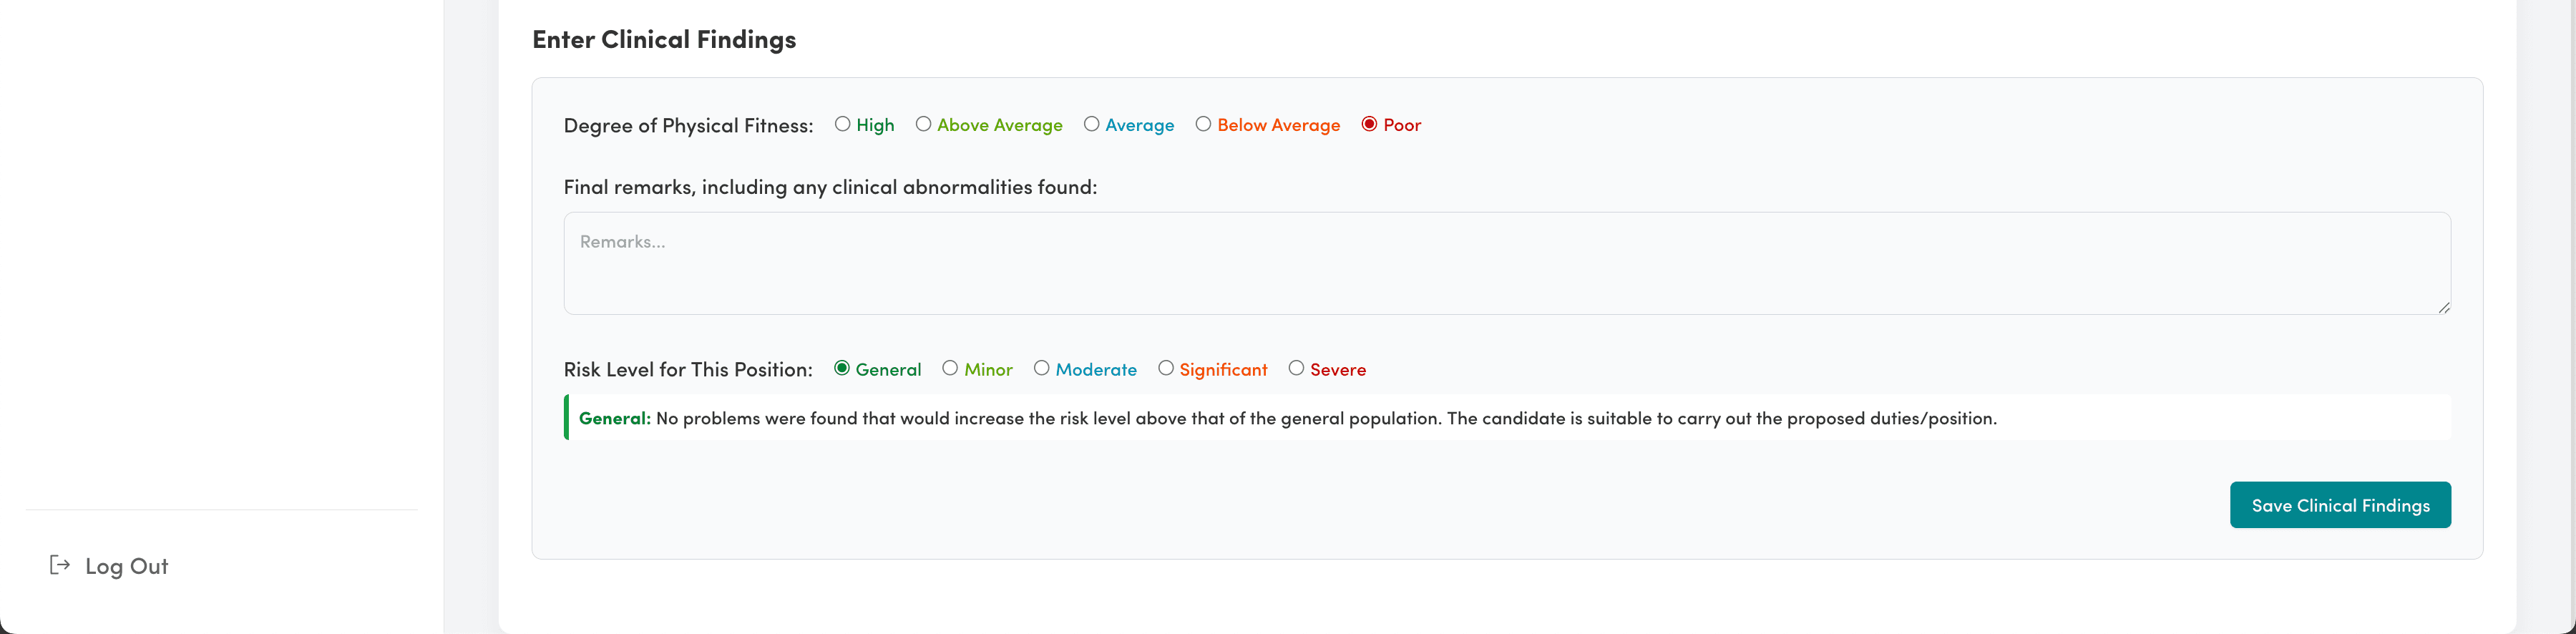
Task: Click the Log Out arrow icon
Action: [x=60, y=565]
